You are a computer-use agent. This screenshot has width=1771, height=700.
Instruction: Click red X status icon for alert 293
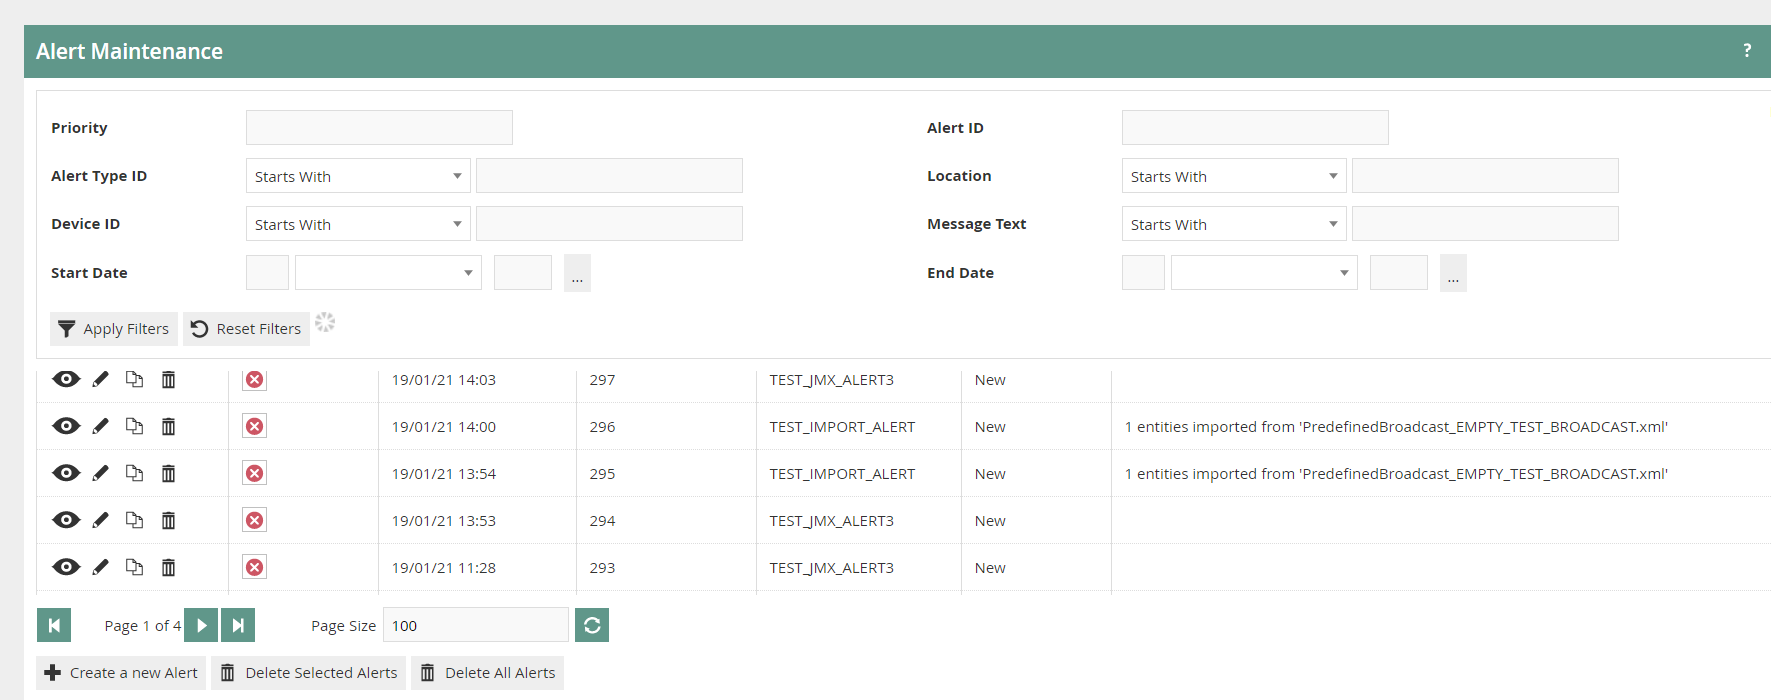click(x=255, y=567)
